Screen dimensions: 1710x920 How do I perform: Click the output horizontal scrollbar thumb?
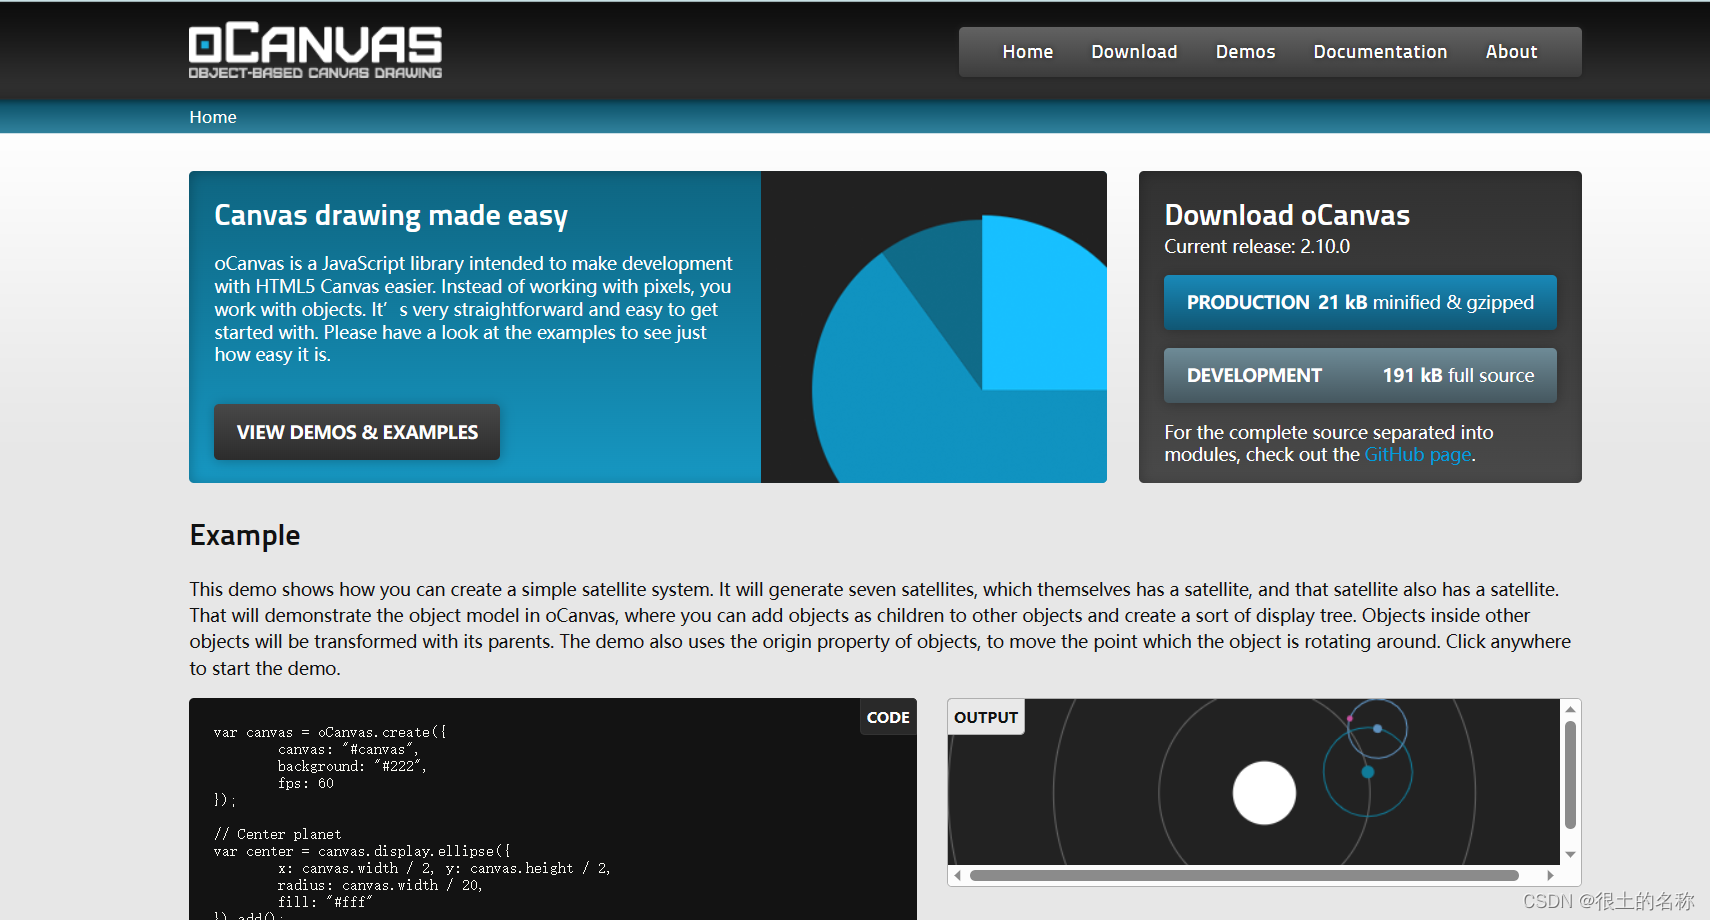pos(1244,875)
